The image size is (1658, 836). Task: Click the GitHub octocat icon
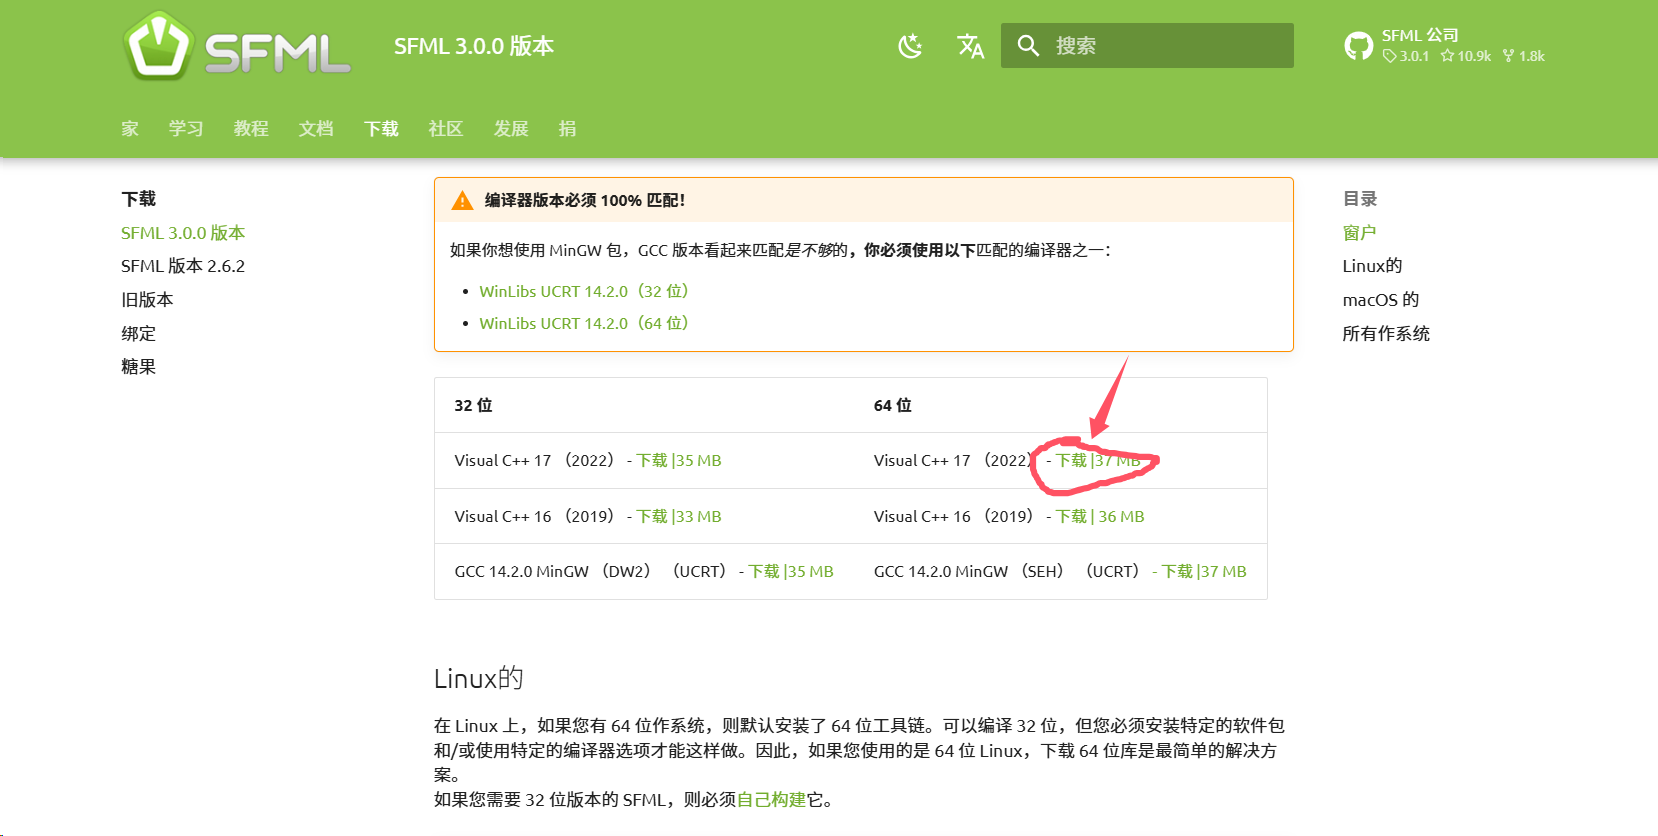1358,46
